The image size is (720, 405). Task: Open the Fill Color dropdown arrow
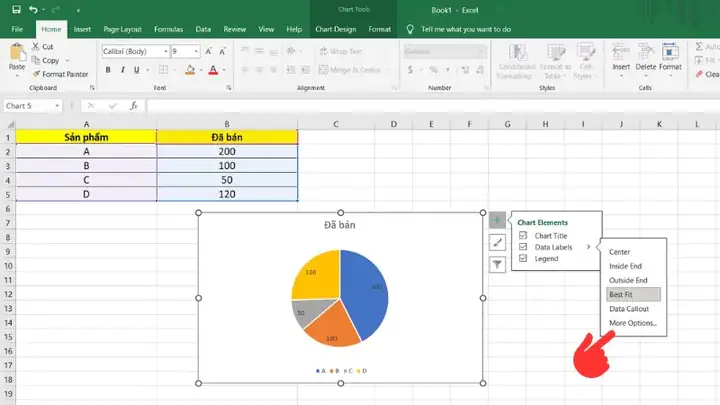pyautogui.click(x=201, y=70)
